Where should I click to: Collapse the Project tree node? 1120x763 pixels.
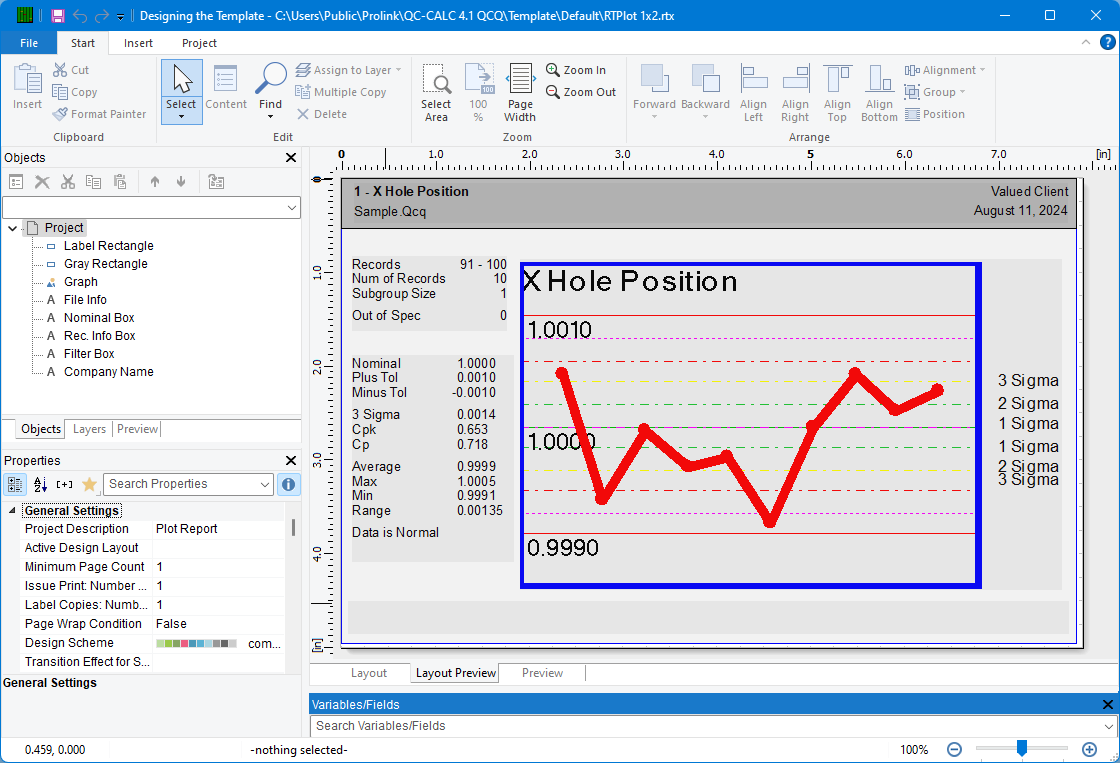pos(10,227)
